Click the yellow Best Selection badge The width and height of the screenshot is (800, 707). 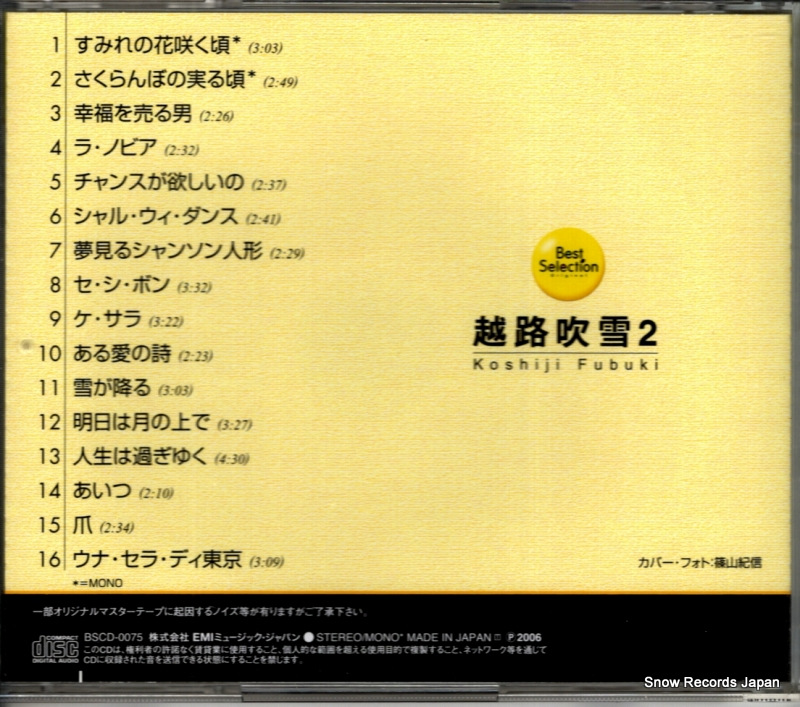568,264
